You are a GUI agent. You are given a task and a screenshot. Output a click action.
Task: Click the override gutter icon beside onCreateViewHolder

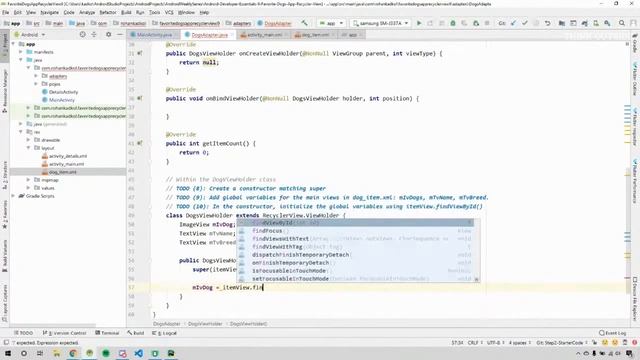(140, 53)
